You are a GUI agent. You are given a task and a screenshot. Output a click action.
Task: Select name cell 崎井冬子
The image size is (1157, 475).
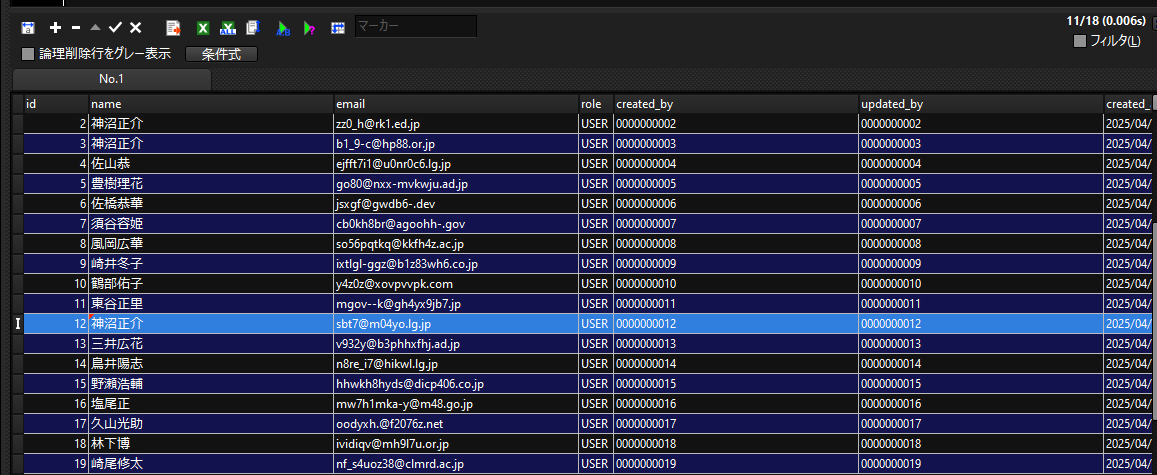pos(211,263)
